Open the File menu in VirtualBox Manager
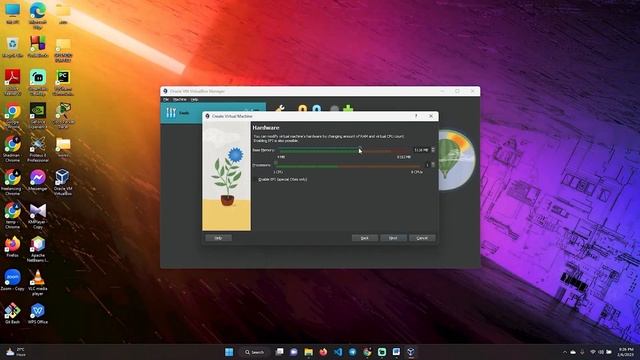The image size is (640, 360). [x=166, y=100]
